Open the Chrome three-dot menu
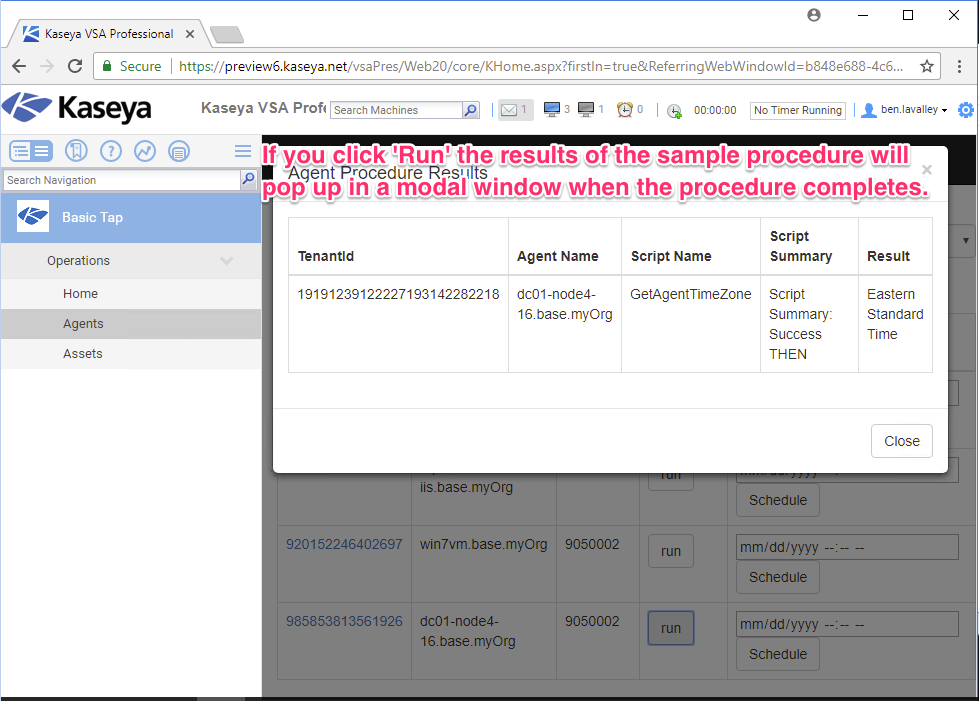Image resolution: width=979 pixels, height=701 pixels. tap(960, 66)
